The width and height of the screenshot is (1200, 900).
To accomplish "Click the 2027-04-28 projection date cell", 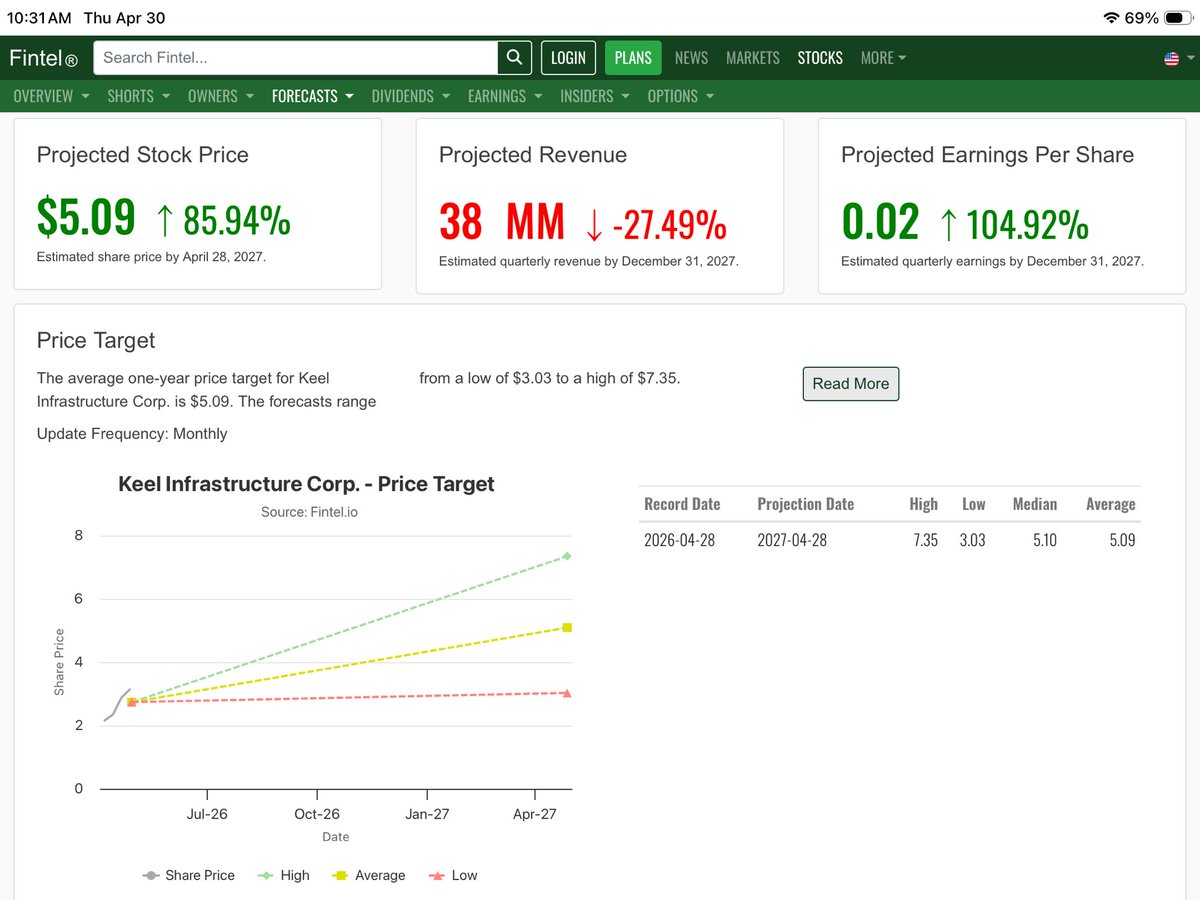I will pyautogui.click(x=793, y=540).
